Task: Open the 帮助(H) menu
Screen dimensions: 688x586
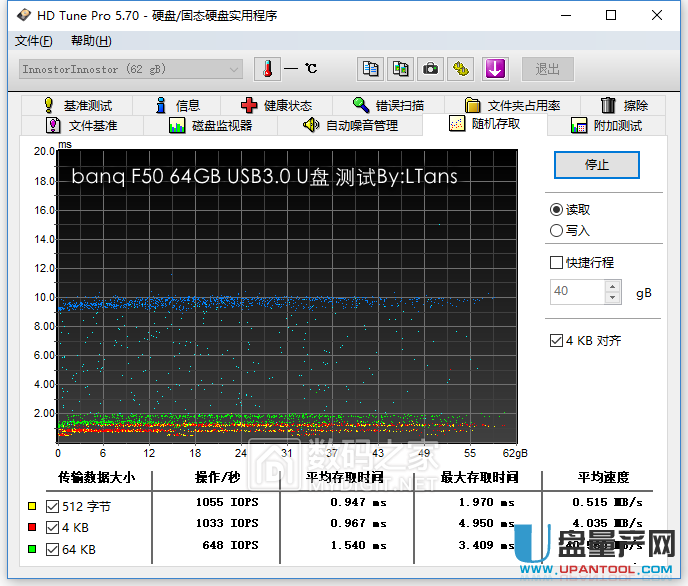Action: (91, 41)
